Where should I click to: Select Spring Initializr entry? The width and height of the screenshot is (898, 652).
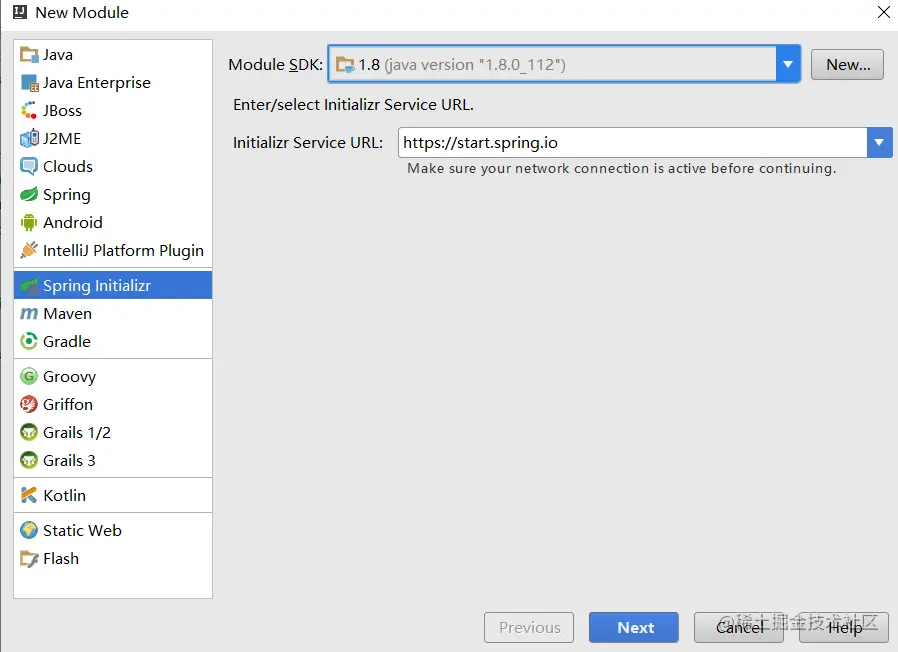[113, 285]
